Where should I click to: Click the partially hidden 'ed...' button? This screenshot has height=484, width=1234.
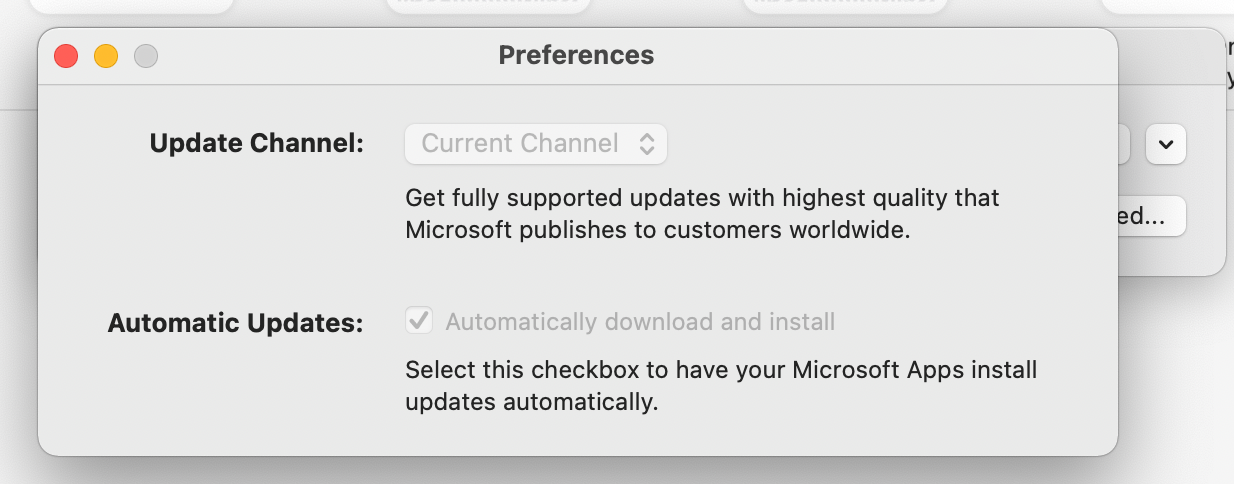(1151, 217)
